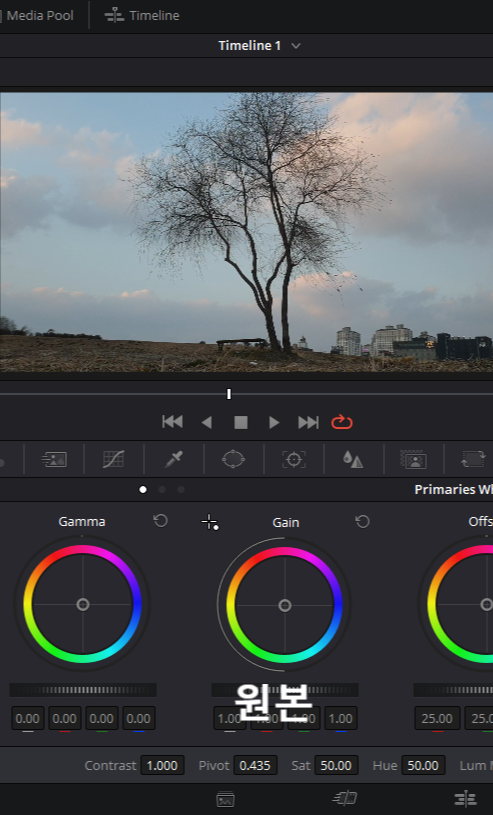Click the Hue label
Image resolution: width=493 pixels, height=815 pixels.
[385, 766]
